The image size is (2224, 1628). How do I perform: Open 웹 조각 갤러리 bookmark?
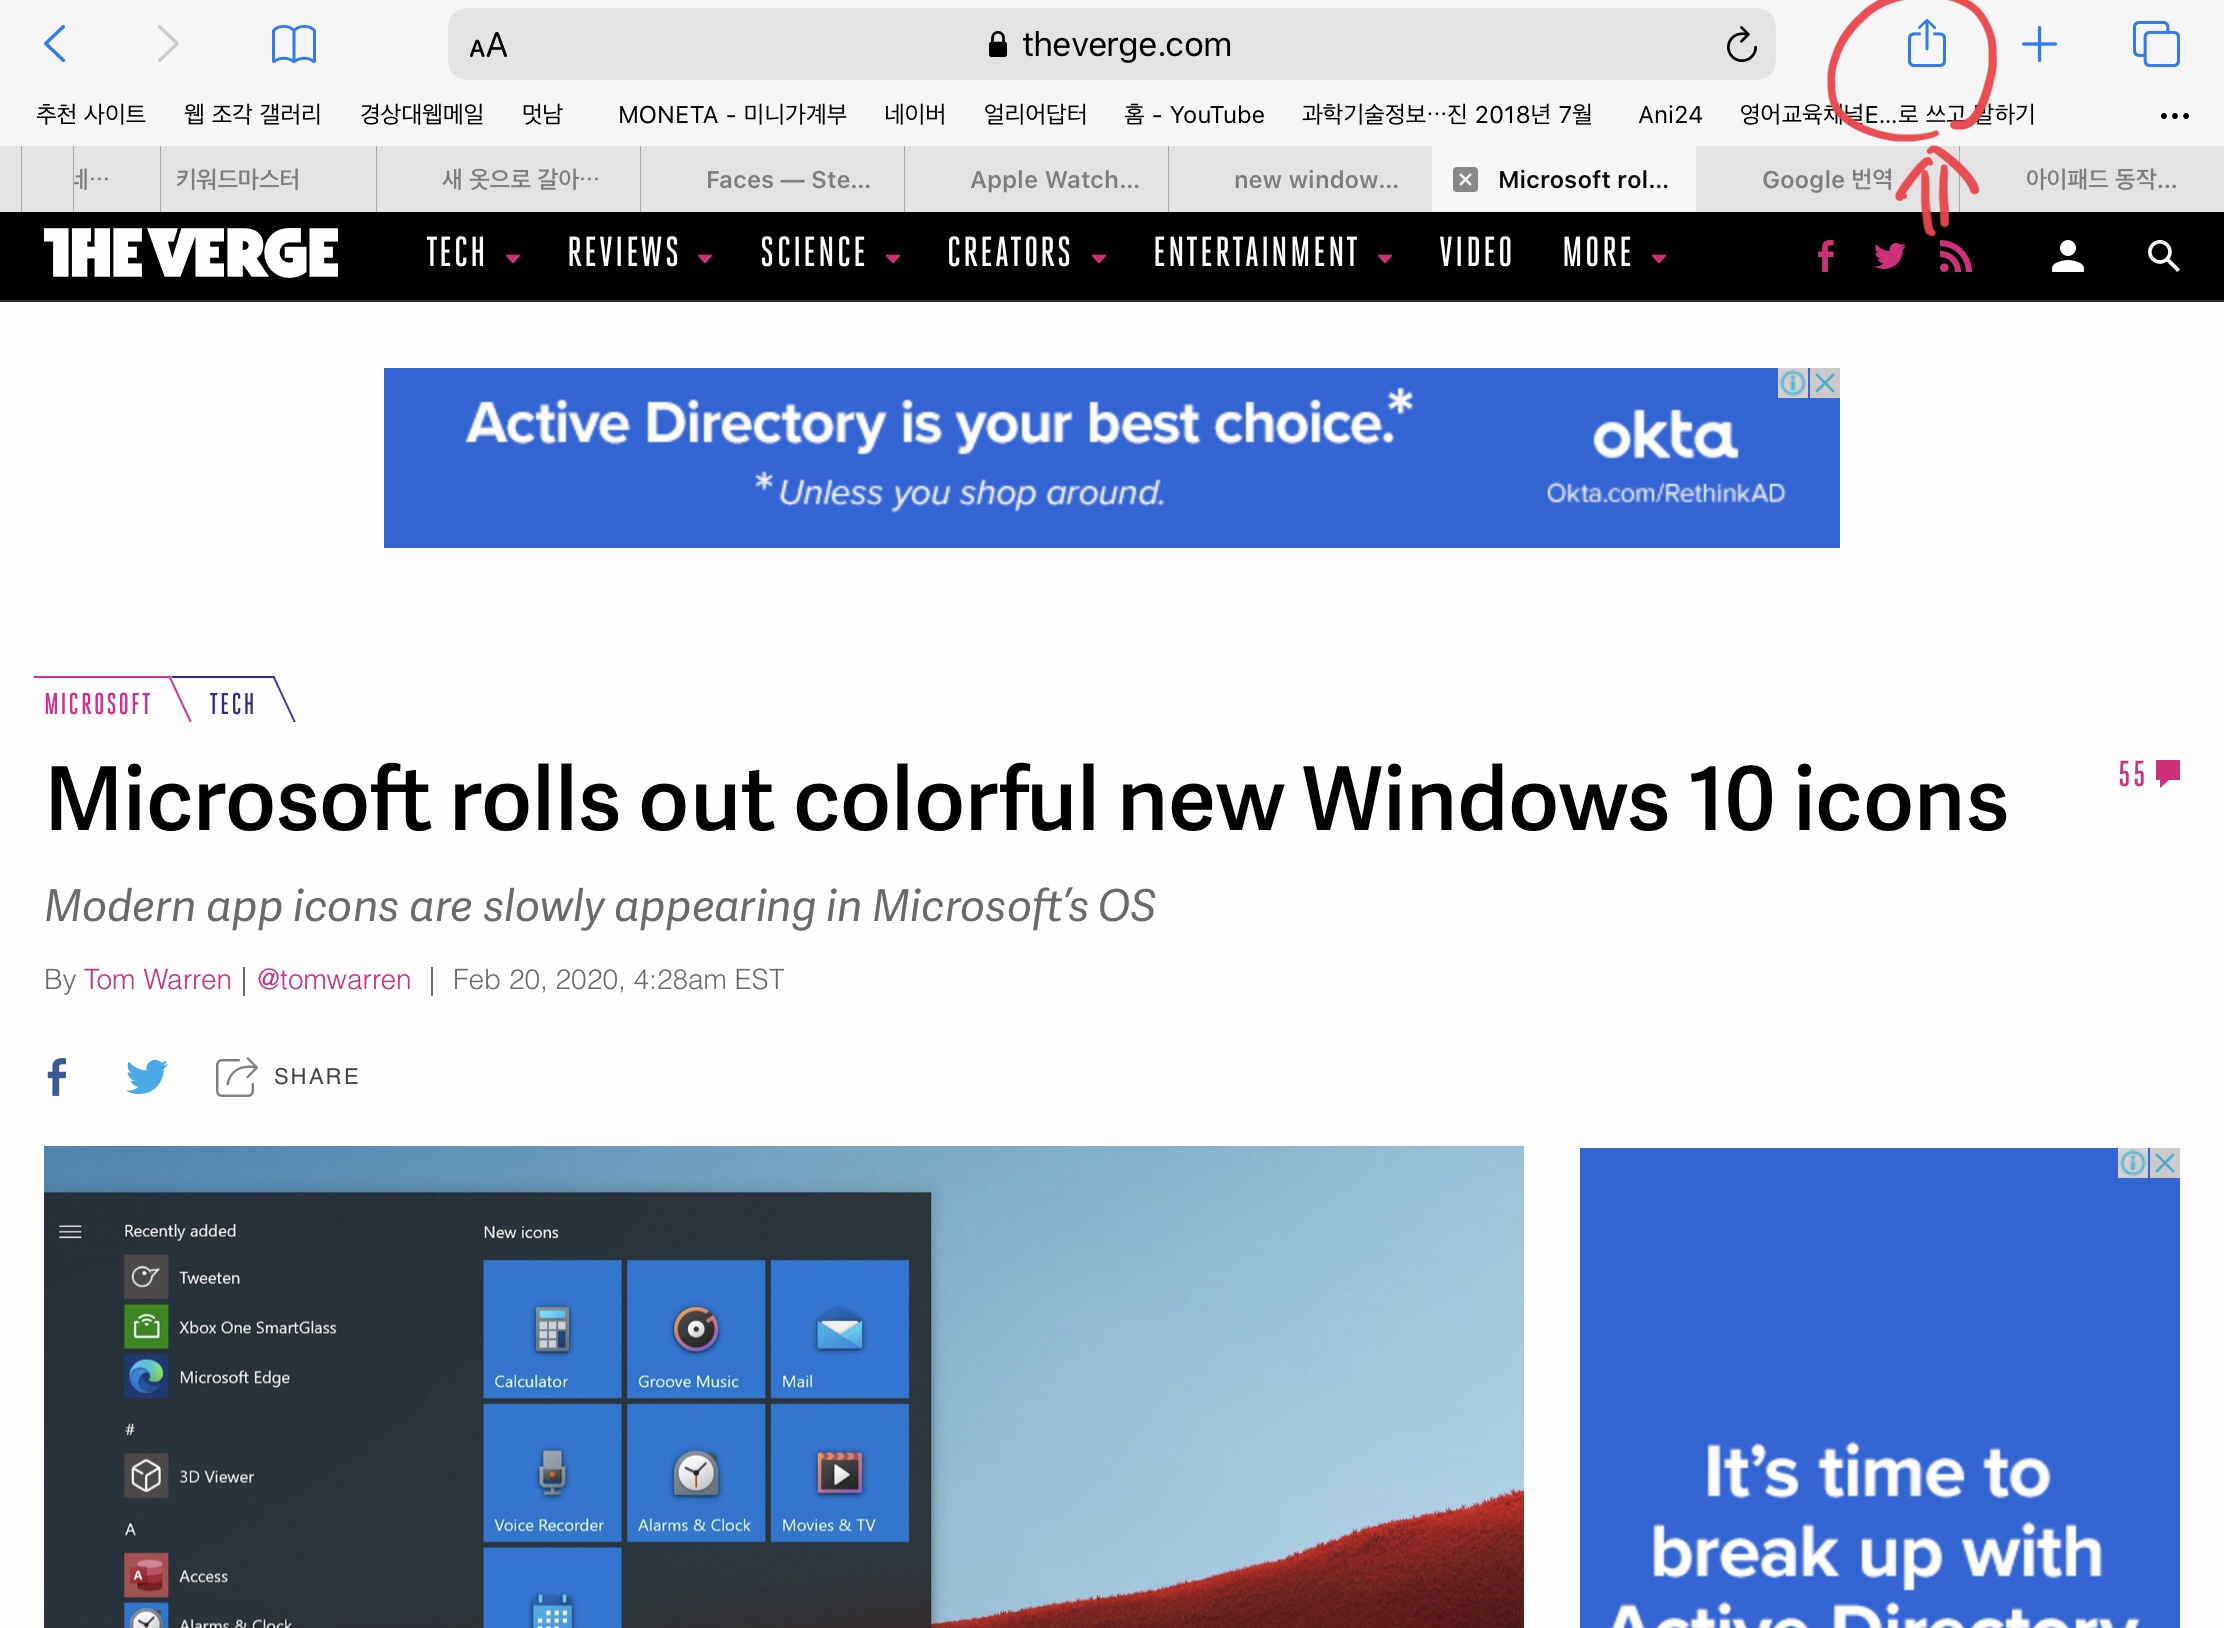pos(252,114)
